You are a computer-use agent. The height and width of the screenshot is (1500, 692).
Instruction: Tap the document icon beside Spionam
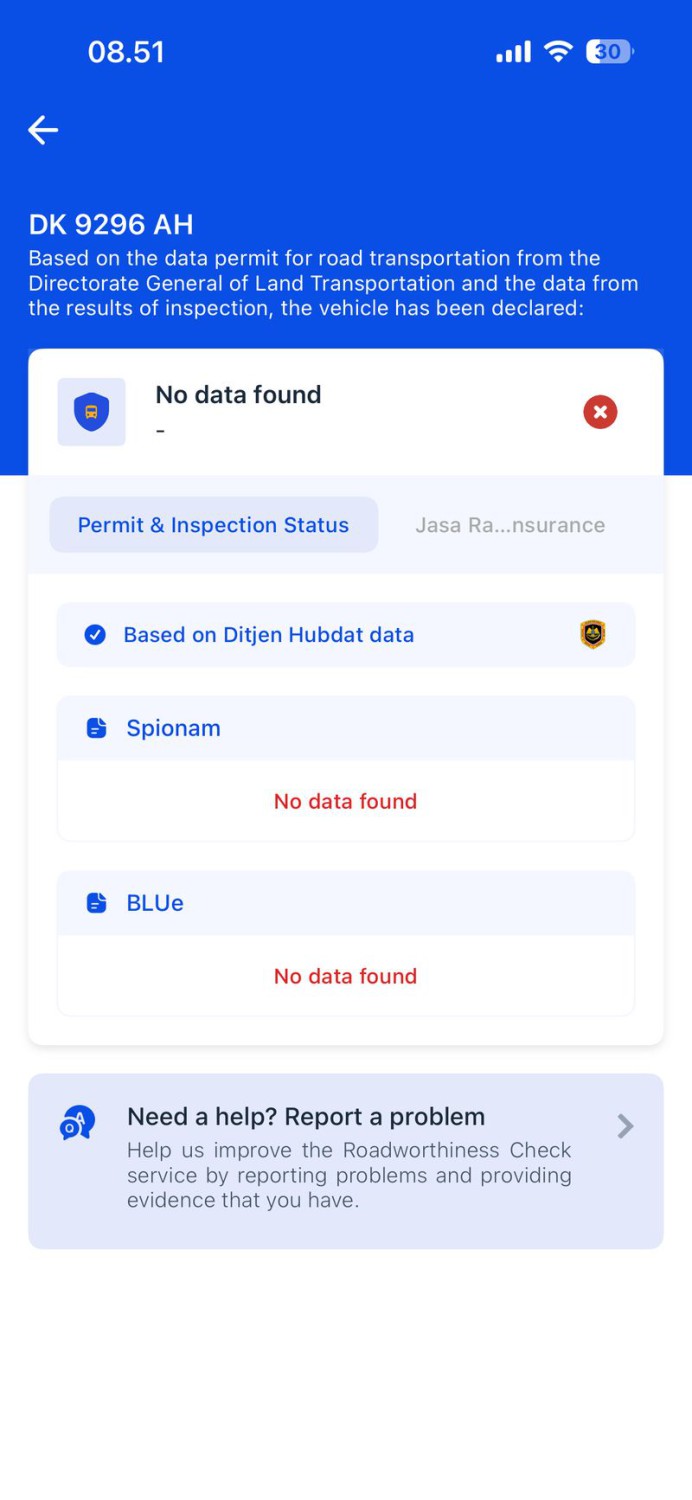pos(96,727)
